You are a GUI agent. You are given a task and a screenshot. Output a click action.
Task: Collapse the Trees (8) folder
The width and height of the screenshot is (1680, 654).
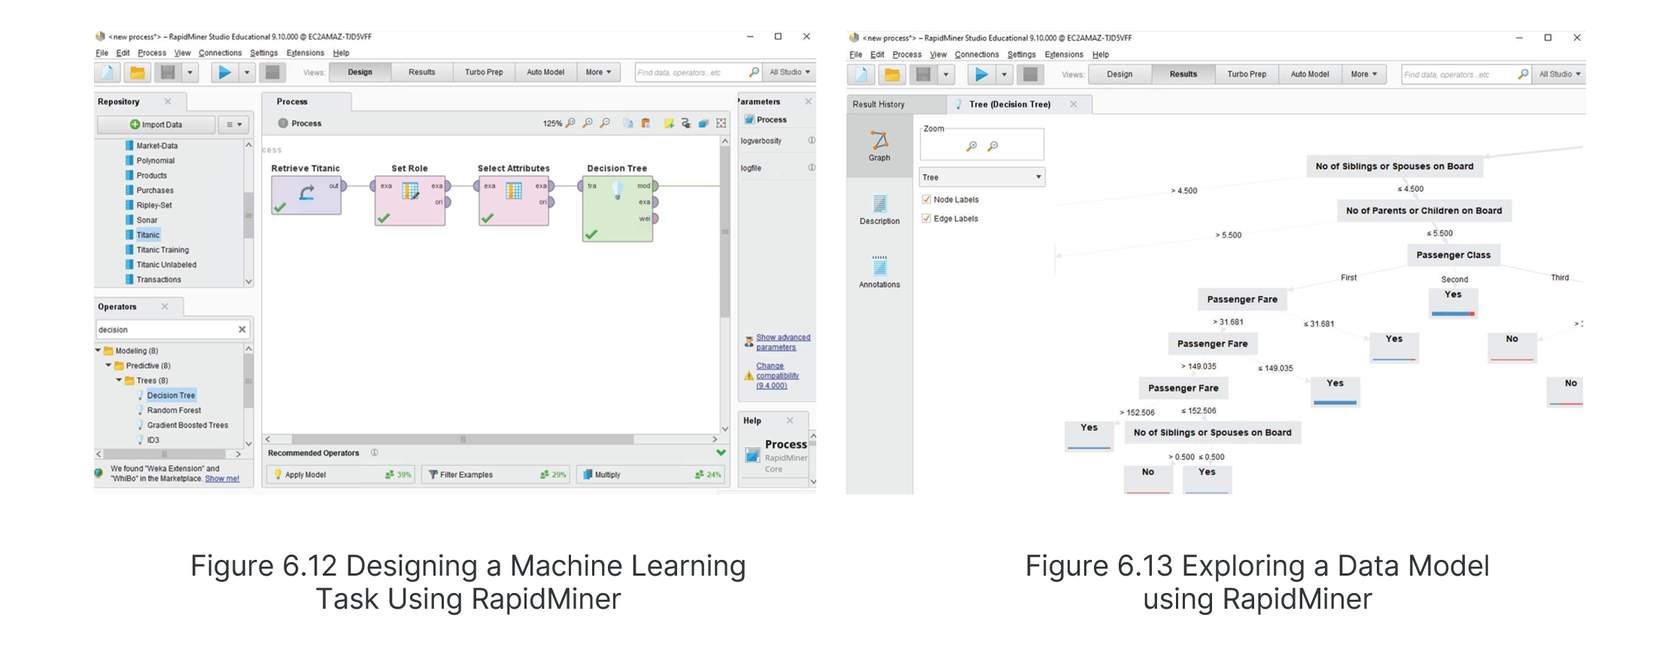118,381
